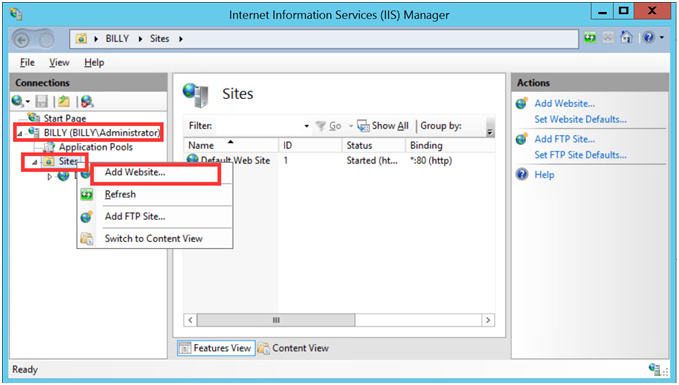Click the back navigation arrow button

click(22, 40)
